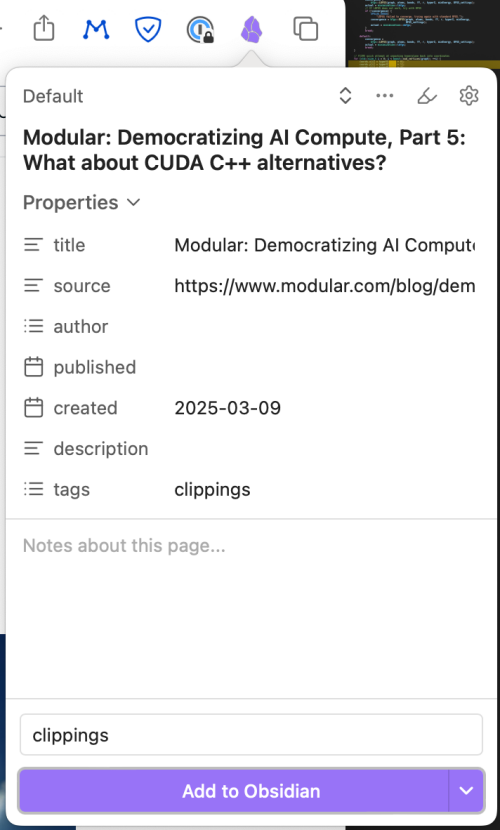The image size is (500, 830).
Task: Collapse the Properties section
Action: pos(81,202)
